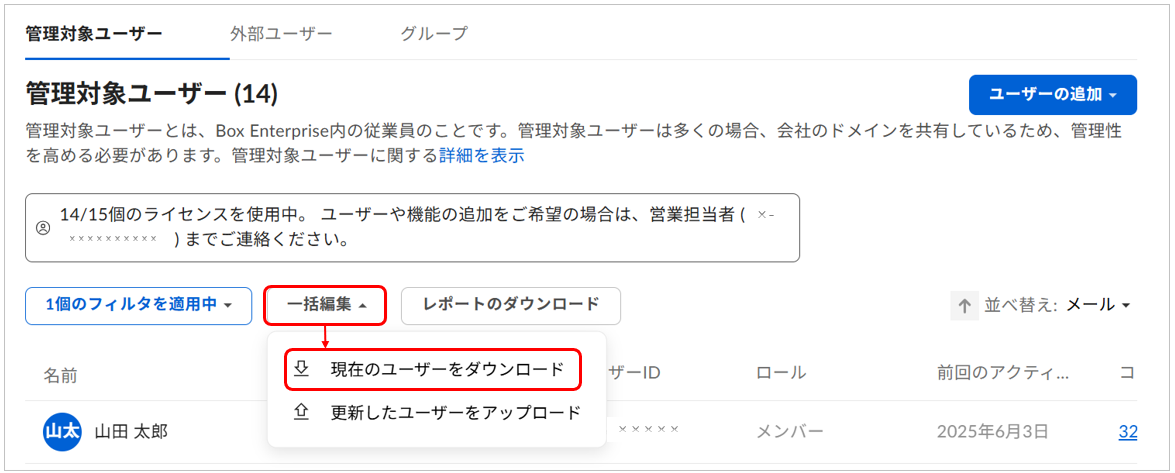1175x473 pixels.
Task: Open the 並べ替え: メール sort dropdown
Action: (x=1098, y=305)
